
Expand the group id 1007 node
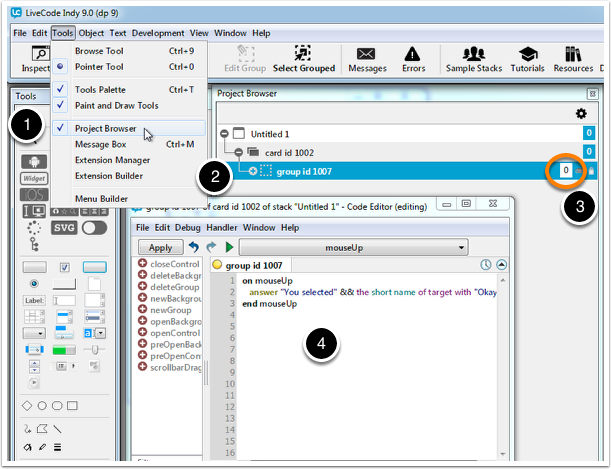pos(253,171)
